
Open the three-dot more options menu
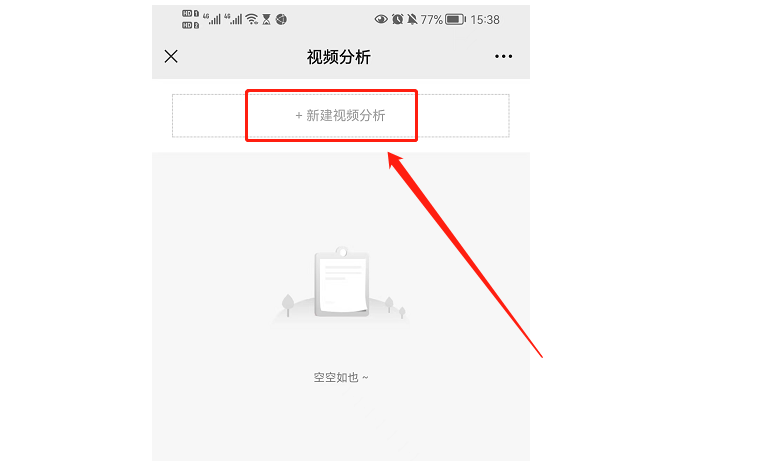(503, 56)
